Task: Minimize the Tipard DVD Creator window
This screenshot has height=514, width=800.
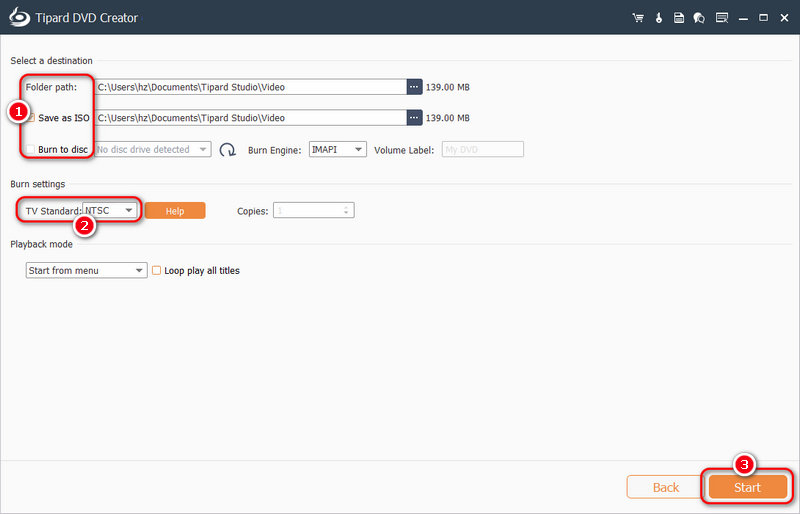Action: [743, 18]
